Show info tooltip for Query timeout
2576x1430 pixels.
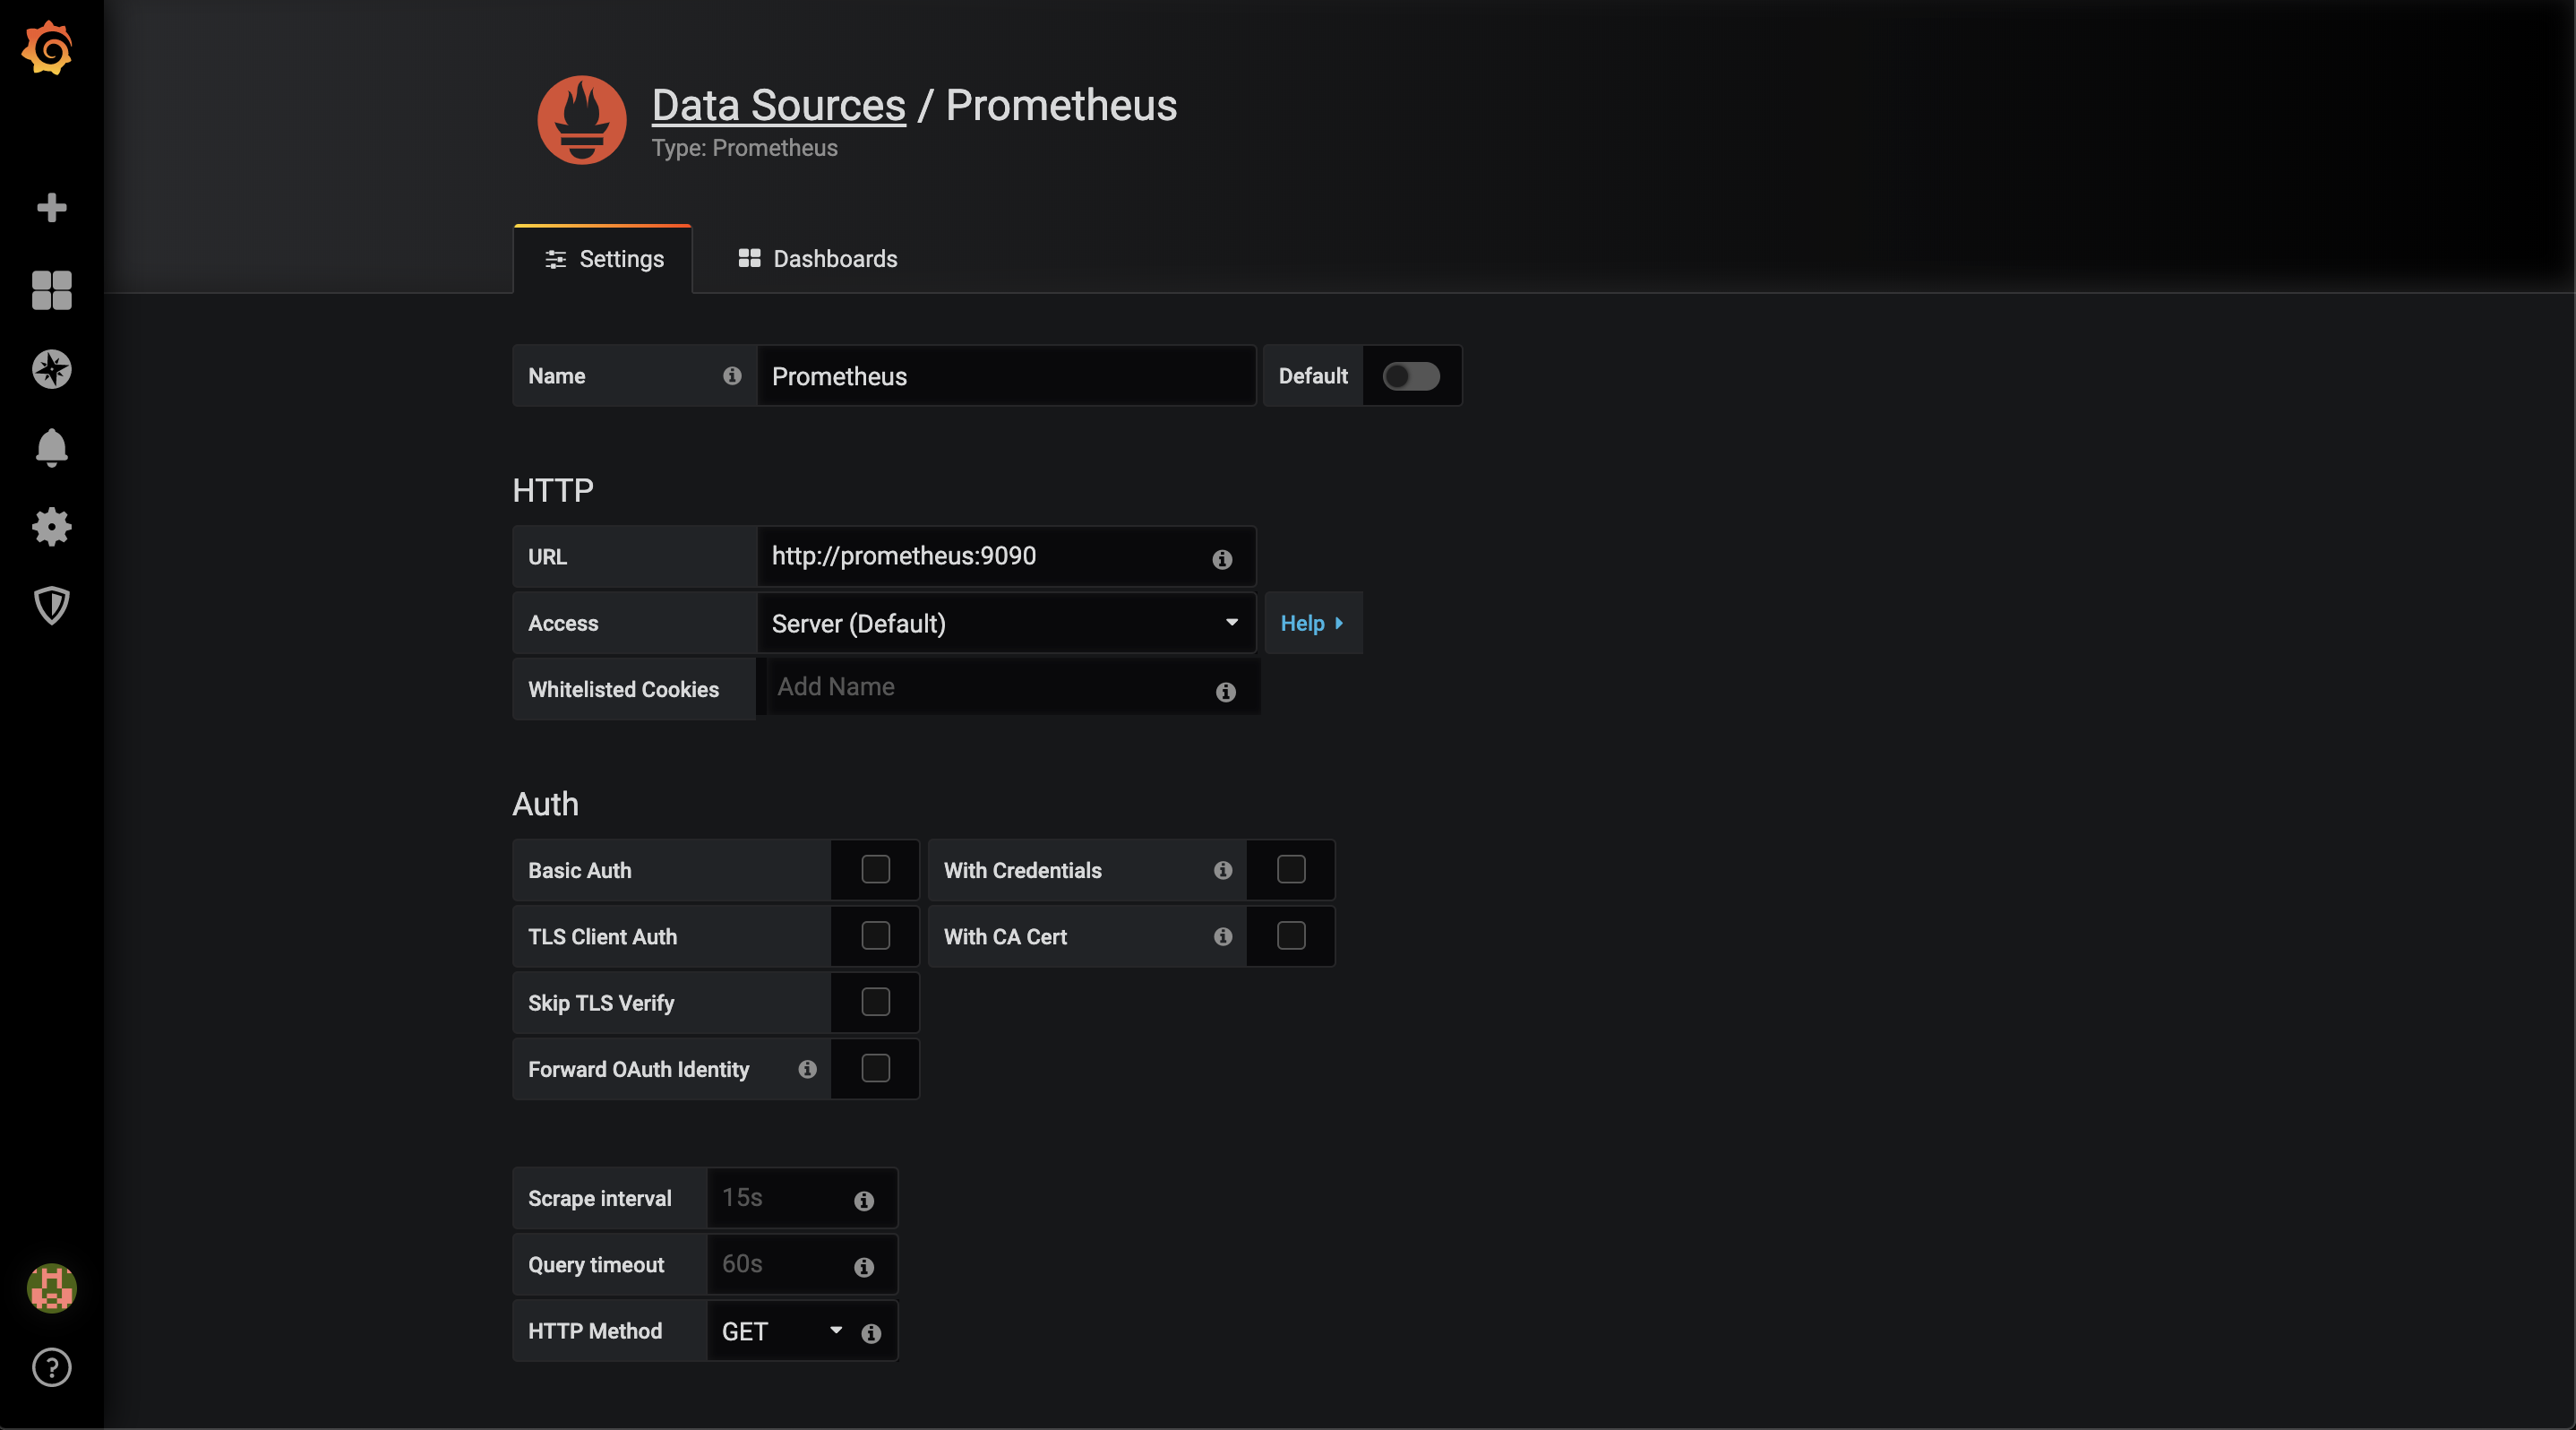864,1267
